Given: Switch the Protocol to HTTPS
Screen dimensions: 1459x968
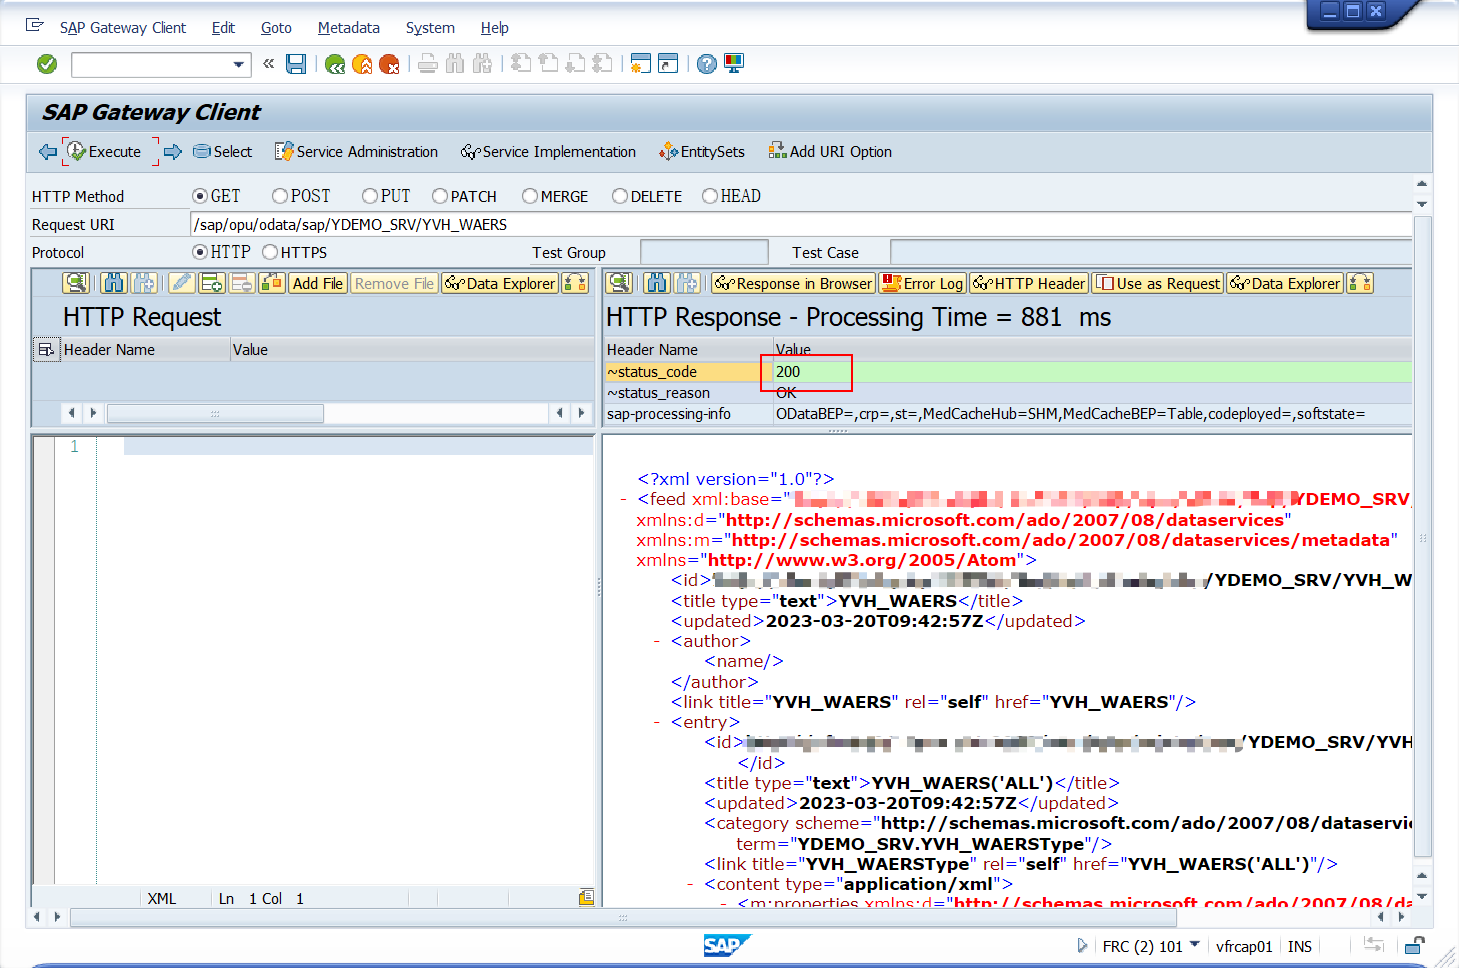Looking at the screenshot, I should [x=269, y=252].
